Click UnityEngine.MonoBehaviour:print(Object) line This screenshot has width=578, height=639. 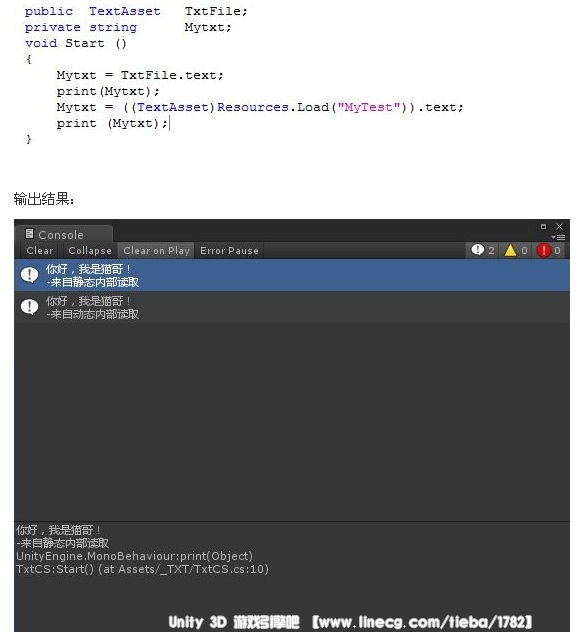(x=135, y=556)
